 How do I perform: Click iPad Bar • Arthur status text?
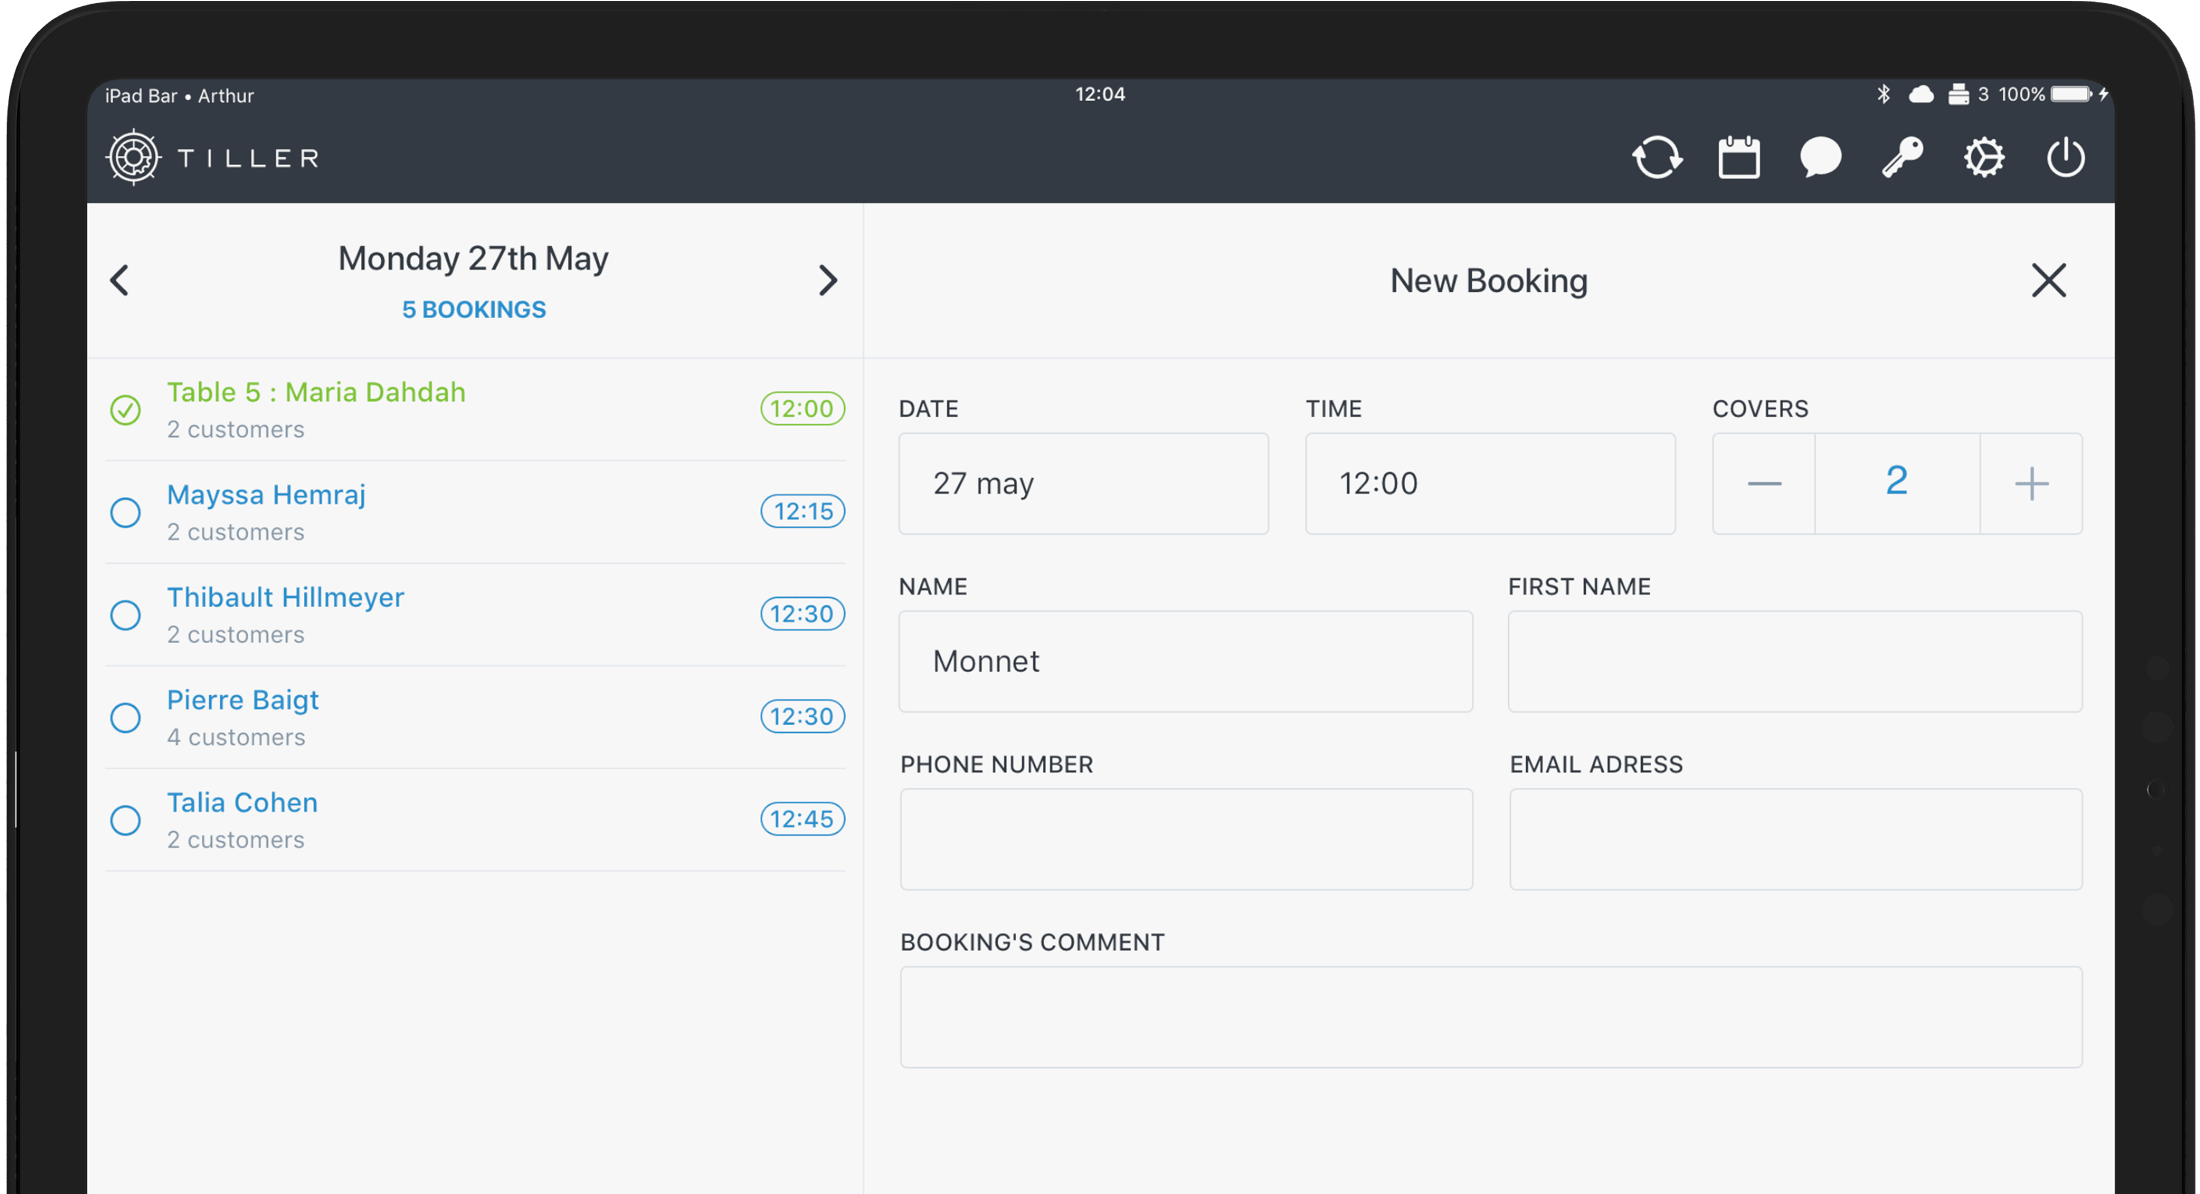click(179, 96)
